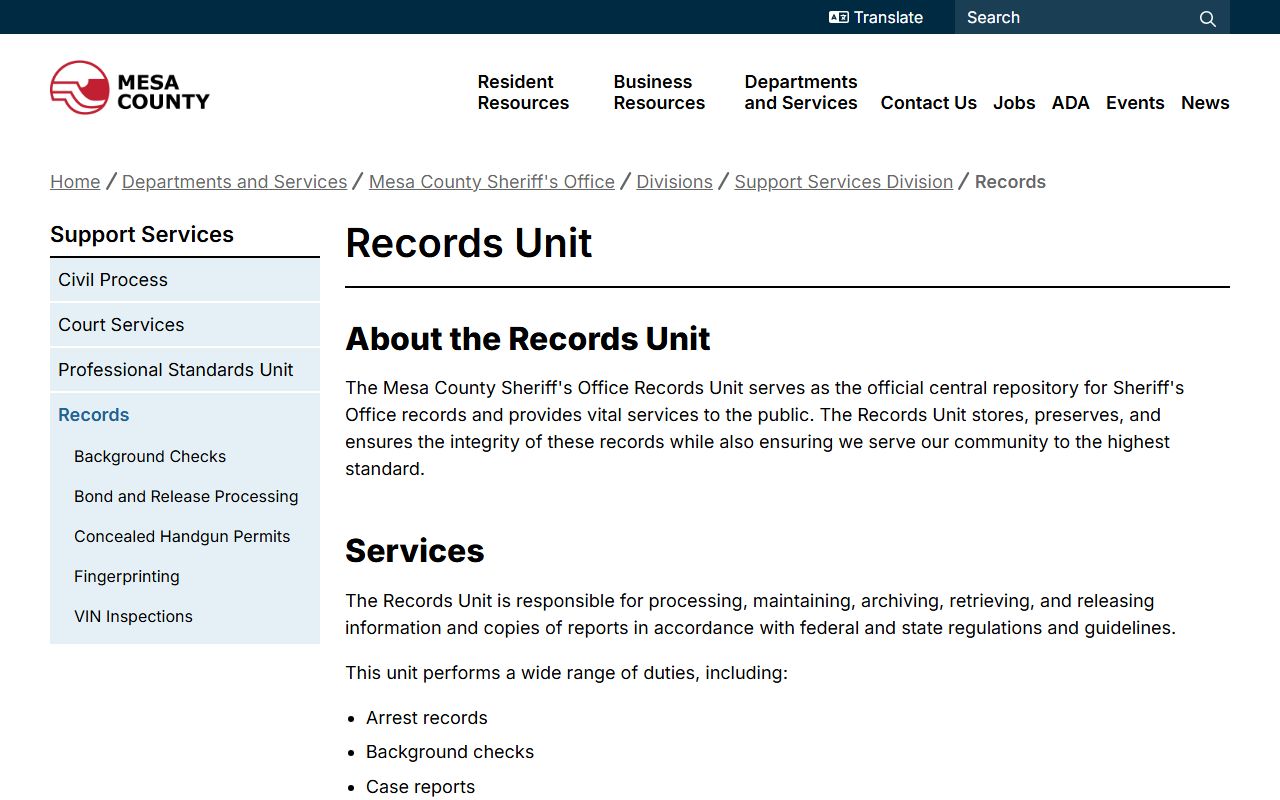The width and height of the screenshot is (1280, 800).
Task: Select Records in the sidebar
Action: (185, 415)
